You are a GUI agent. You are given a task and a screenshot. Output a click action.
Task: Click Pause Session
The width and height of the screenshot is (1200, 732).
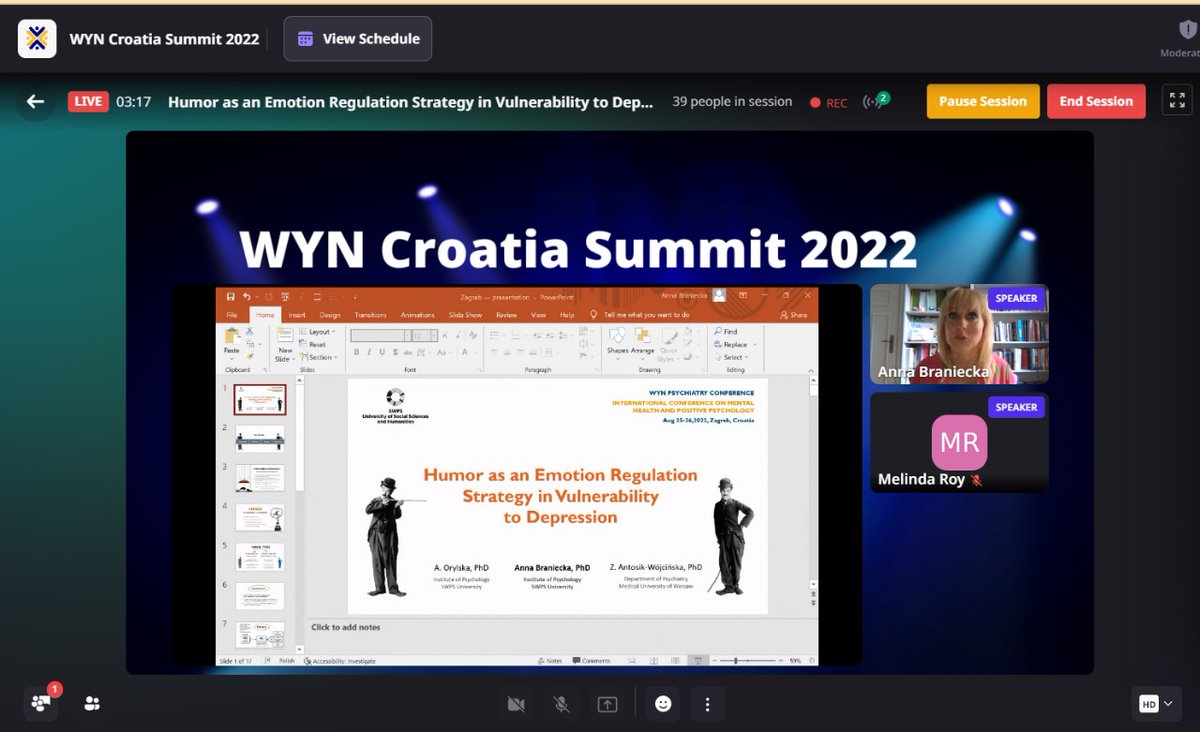click(x=983, y=101)
